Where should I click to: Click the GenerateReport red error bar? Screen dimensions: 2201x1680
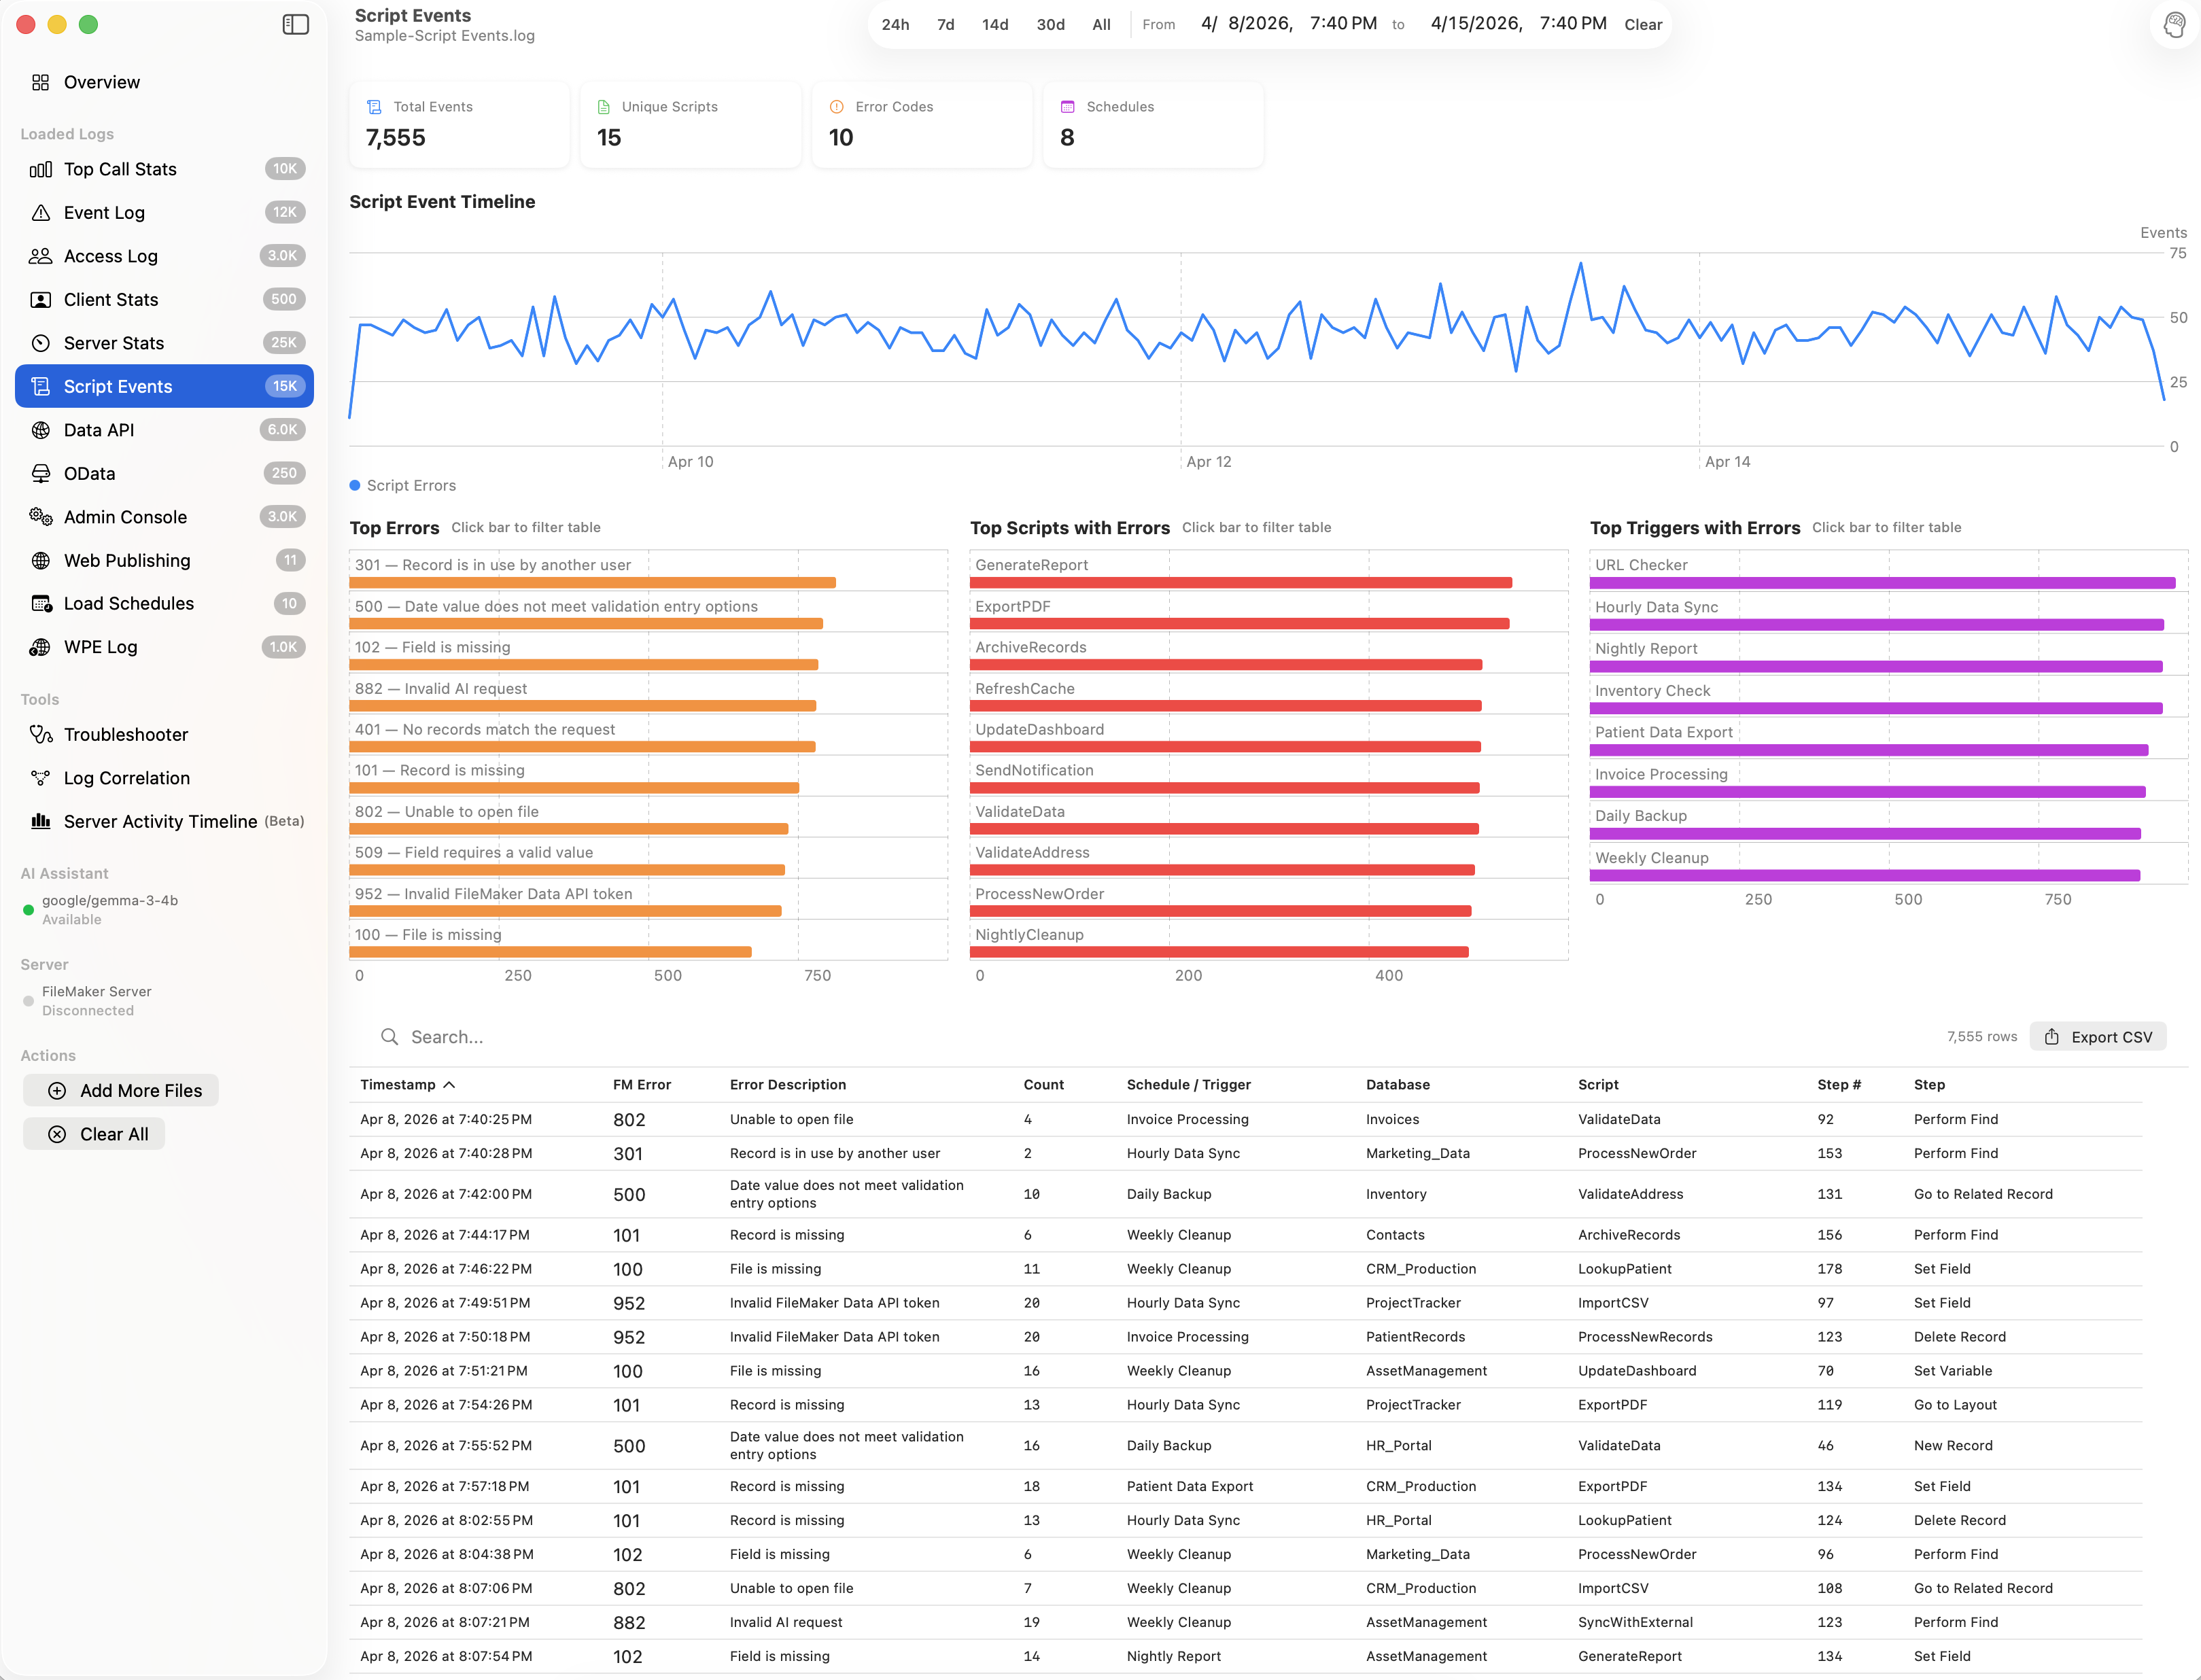tap(1240, 582)
